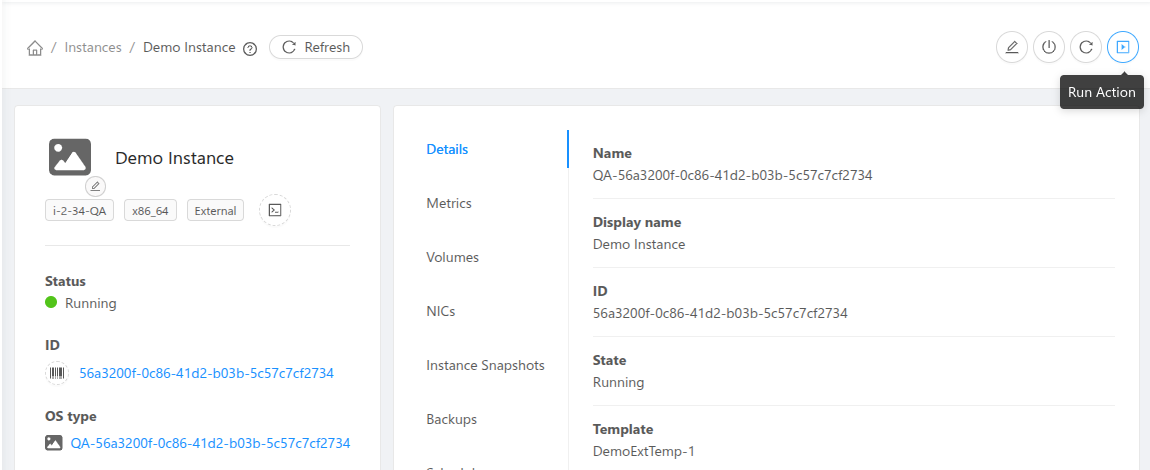
Task: Show the NICs tab
Action: [440, 311]
